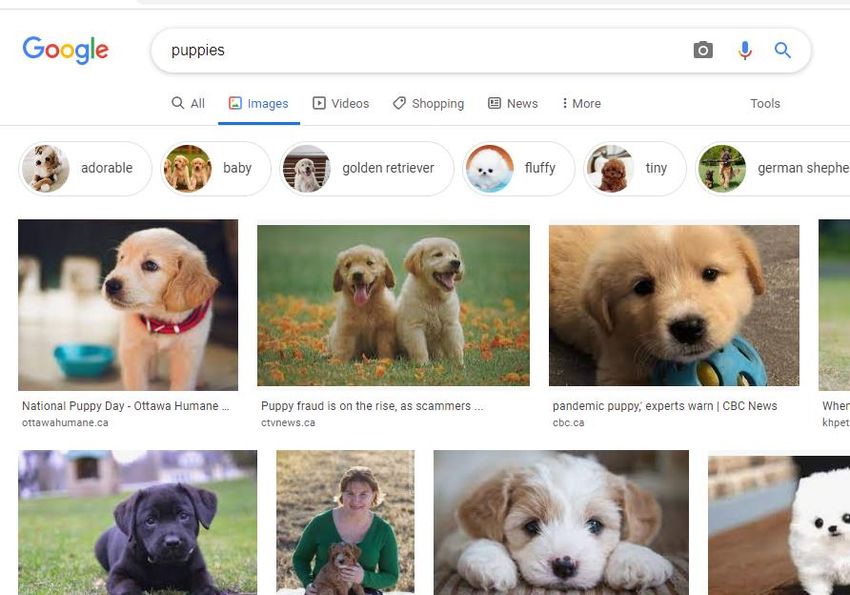Viewport: 850px width, 595px height.
Task: Filter by the golden retriever chip
Action: coord(366,169)
